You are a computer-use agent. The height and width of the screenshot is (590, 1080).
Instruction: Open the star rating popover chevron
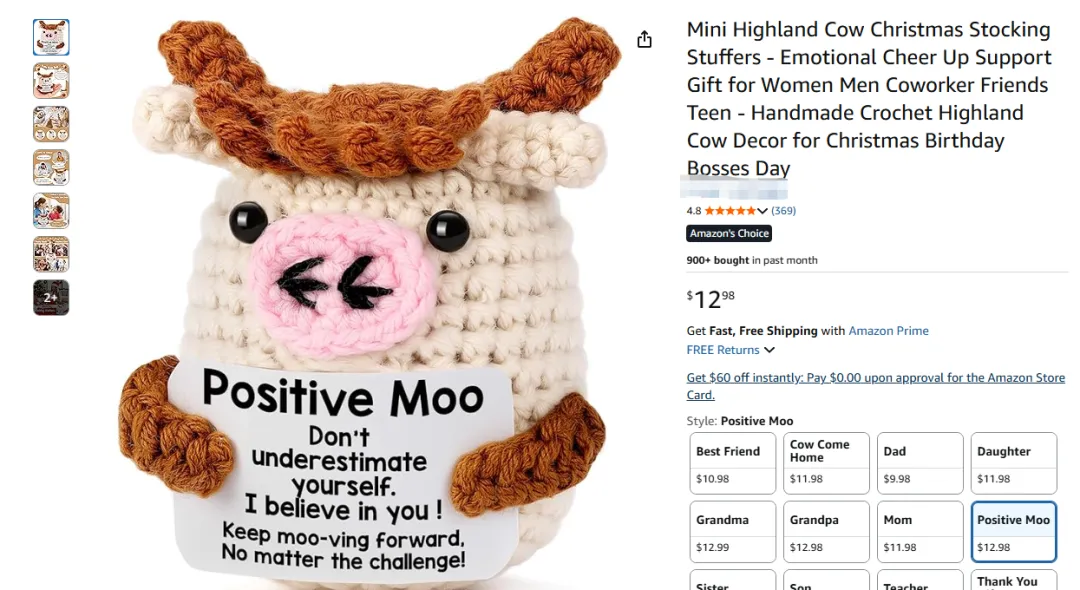[x=762, y=211]
